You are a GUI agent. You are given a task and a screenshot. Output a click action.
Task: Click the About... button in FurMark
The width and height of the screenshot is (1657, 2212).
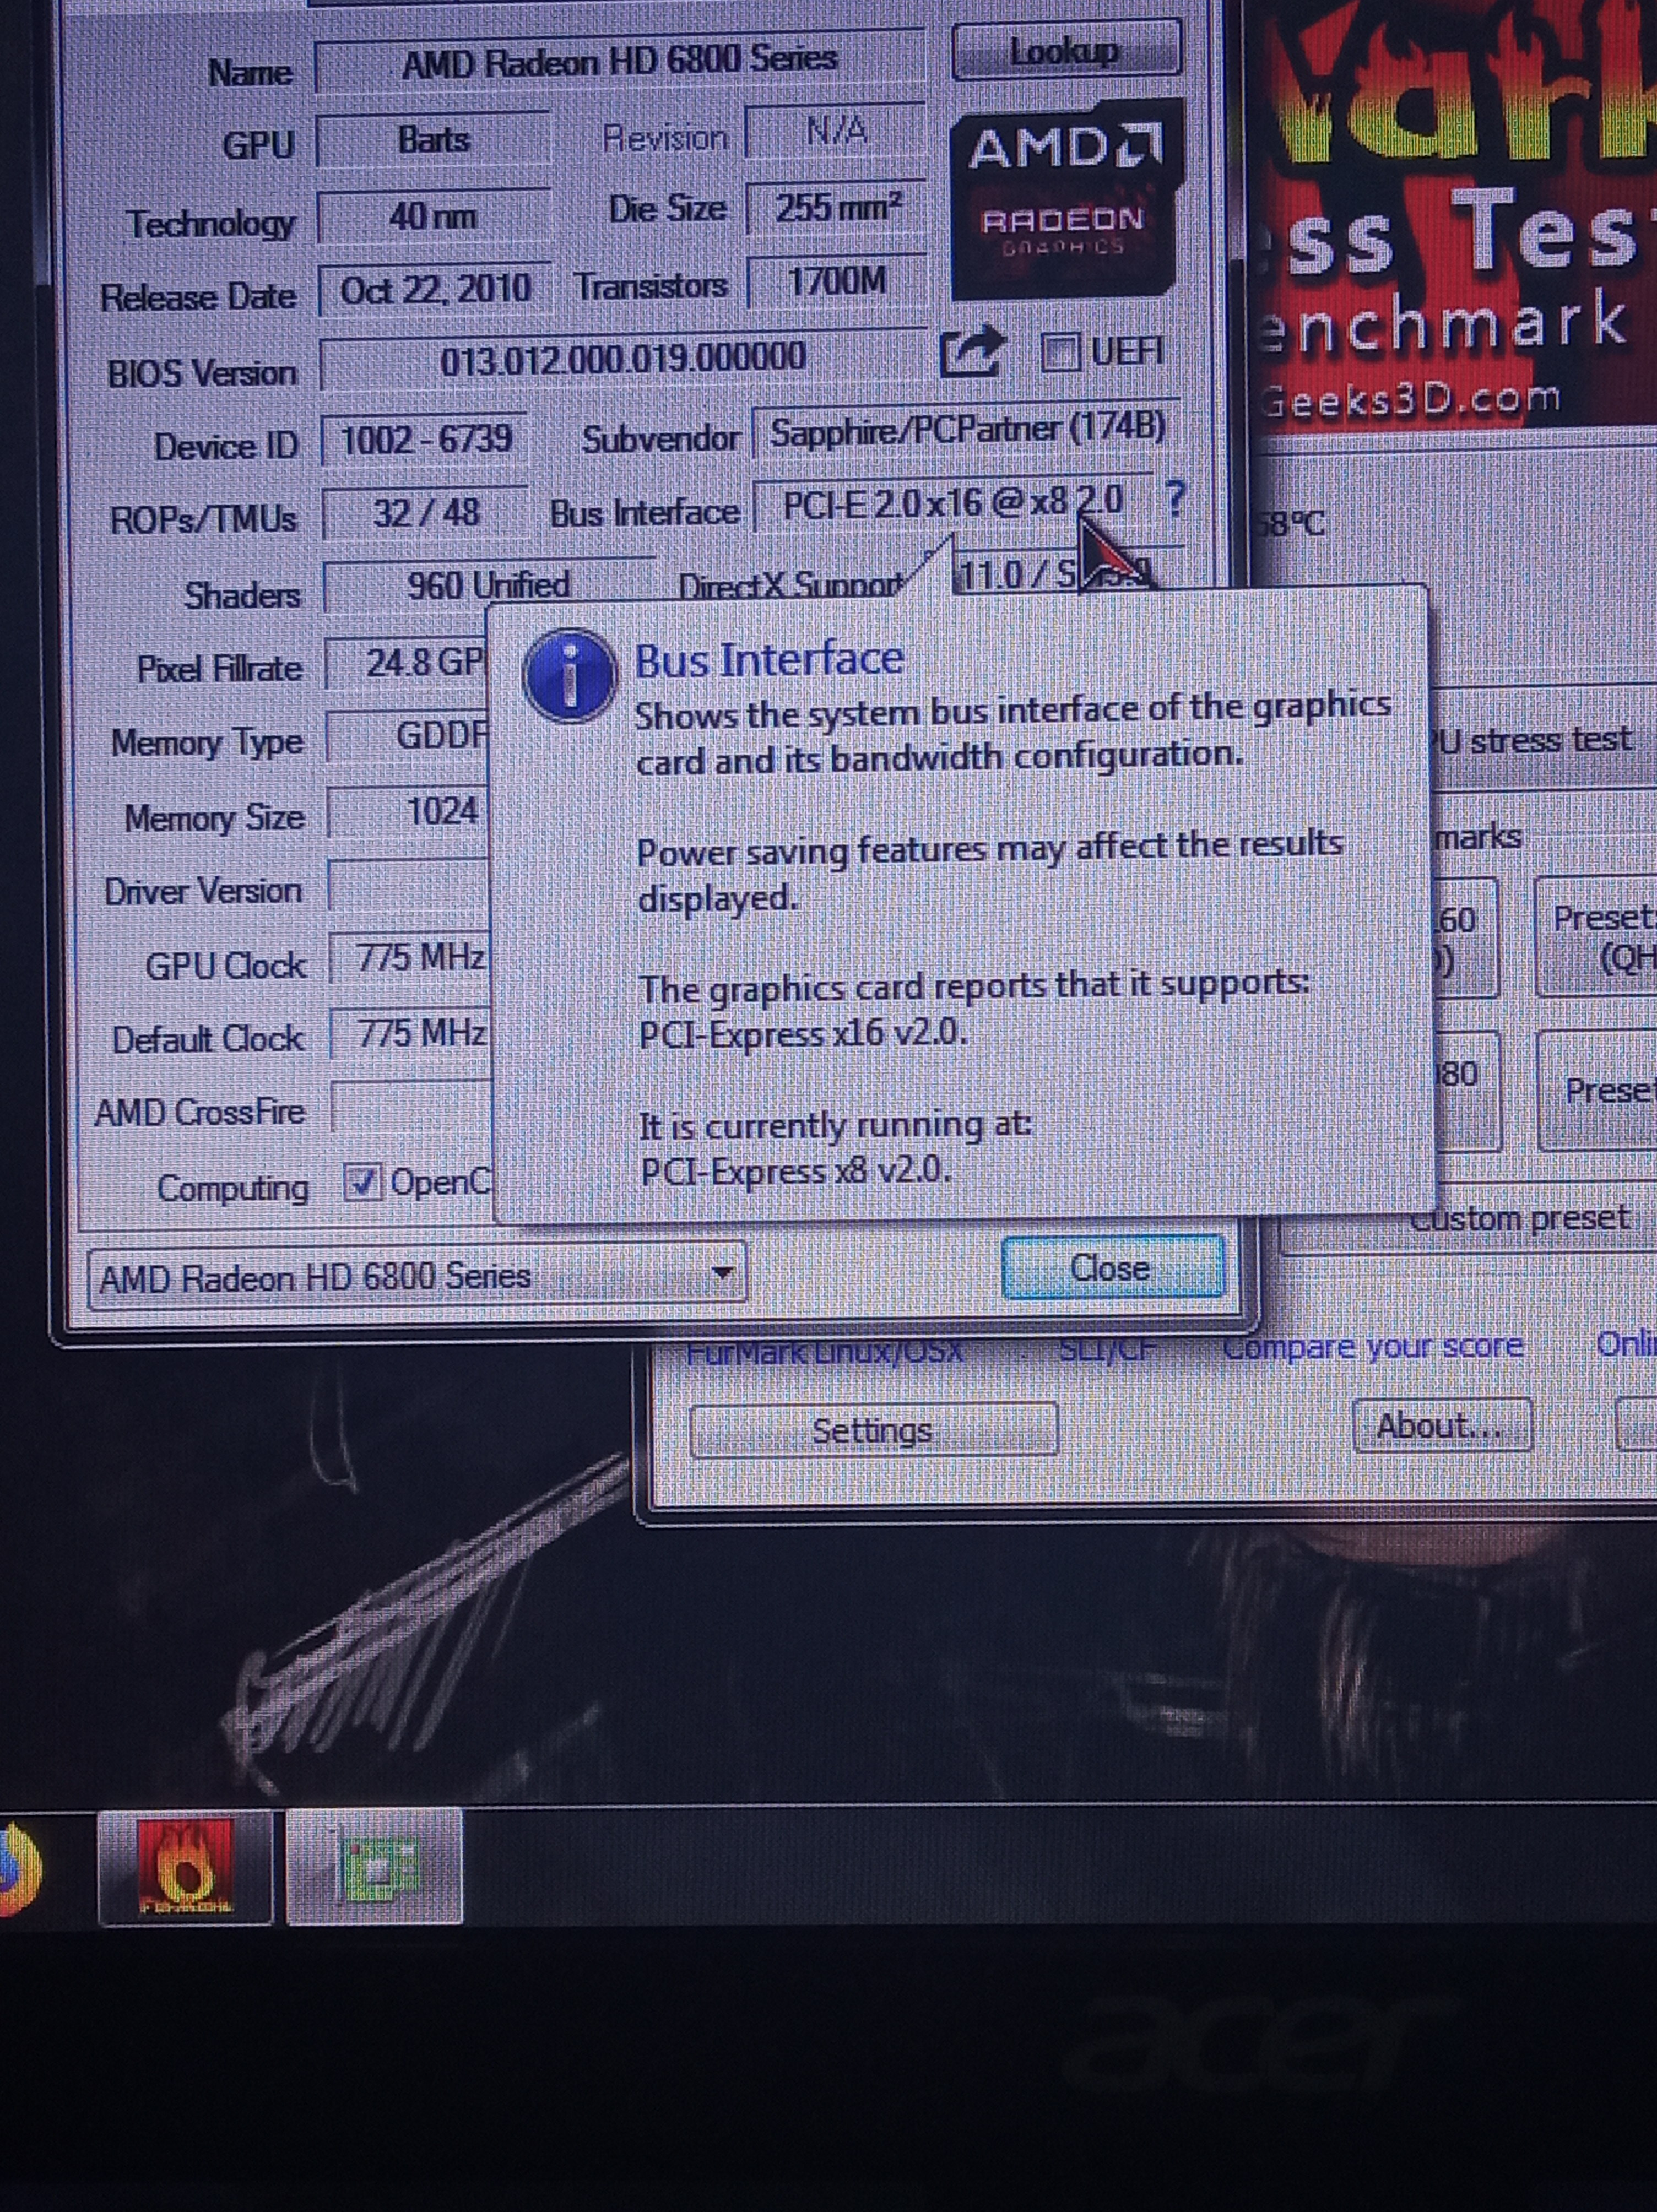[1441, 1425]
